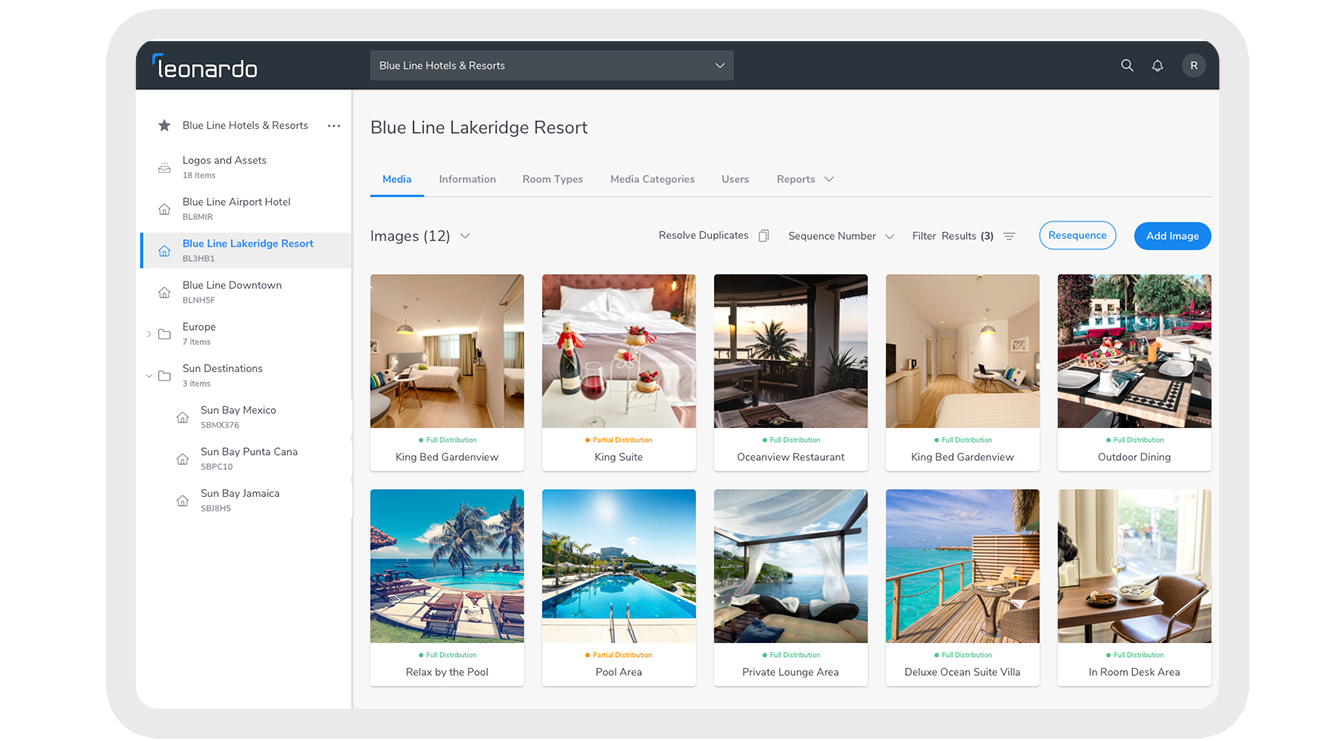The height and width of the screenshot is (741, 1342).
Task: Click the Blue Line Lakeridge Resort house icon
Action: point(164,251)
